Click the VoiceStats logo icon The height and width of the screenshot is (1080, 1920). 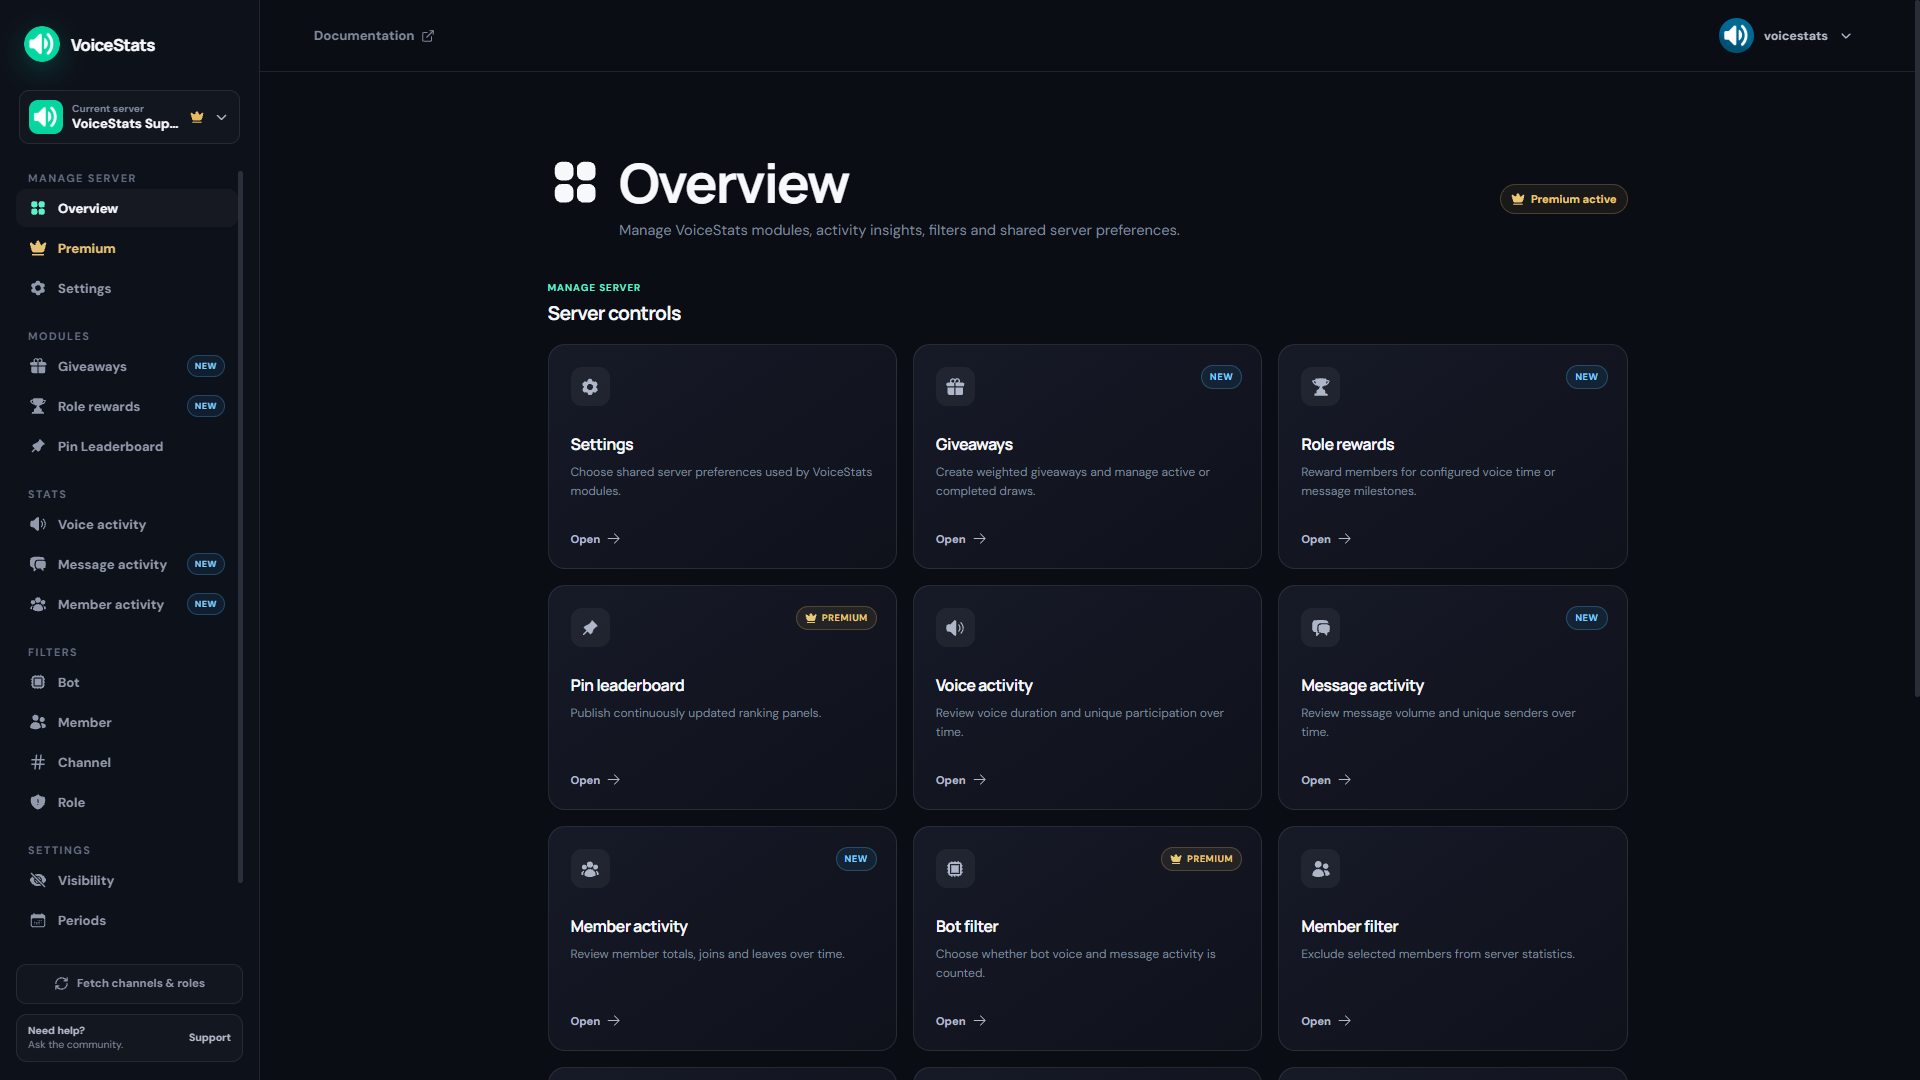point(42,44)
